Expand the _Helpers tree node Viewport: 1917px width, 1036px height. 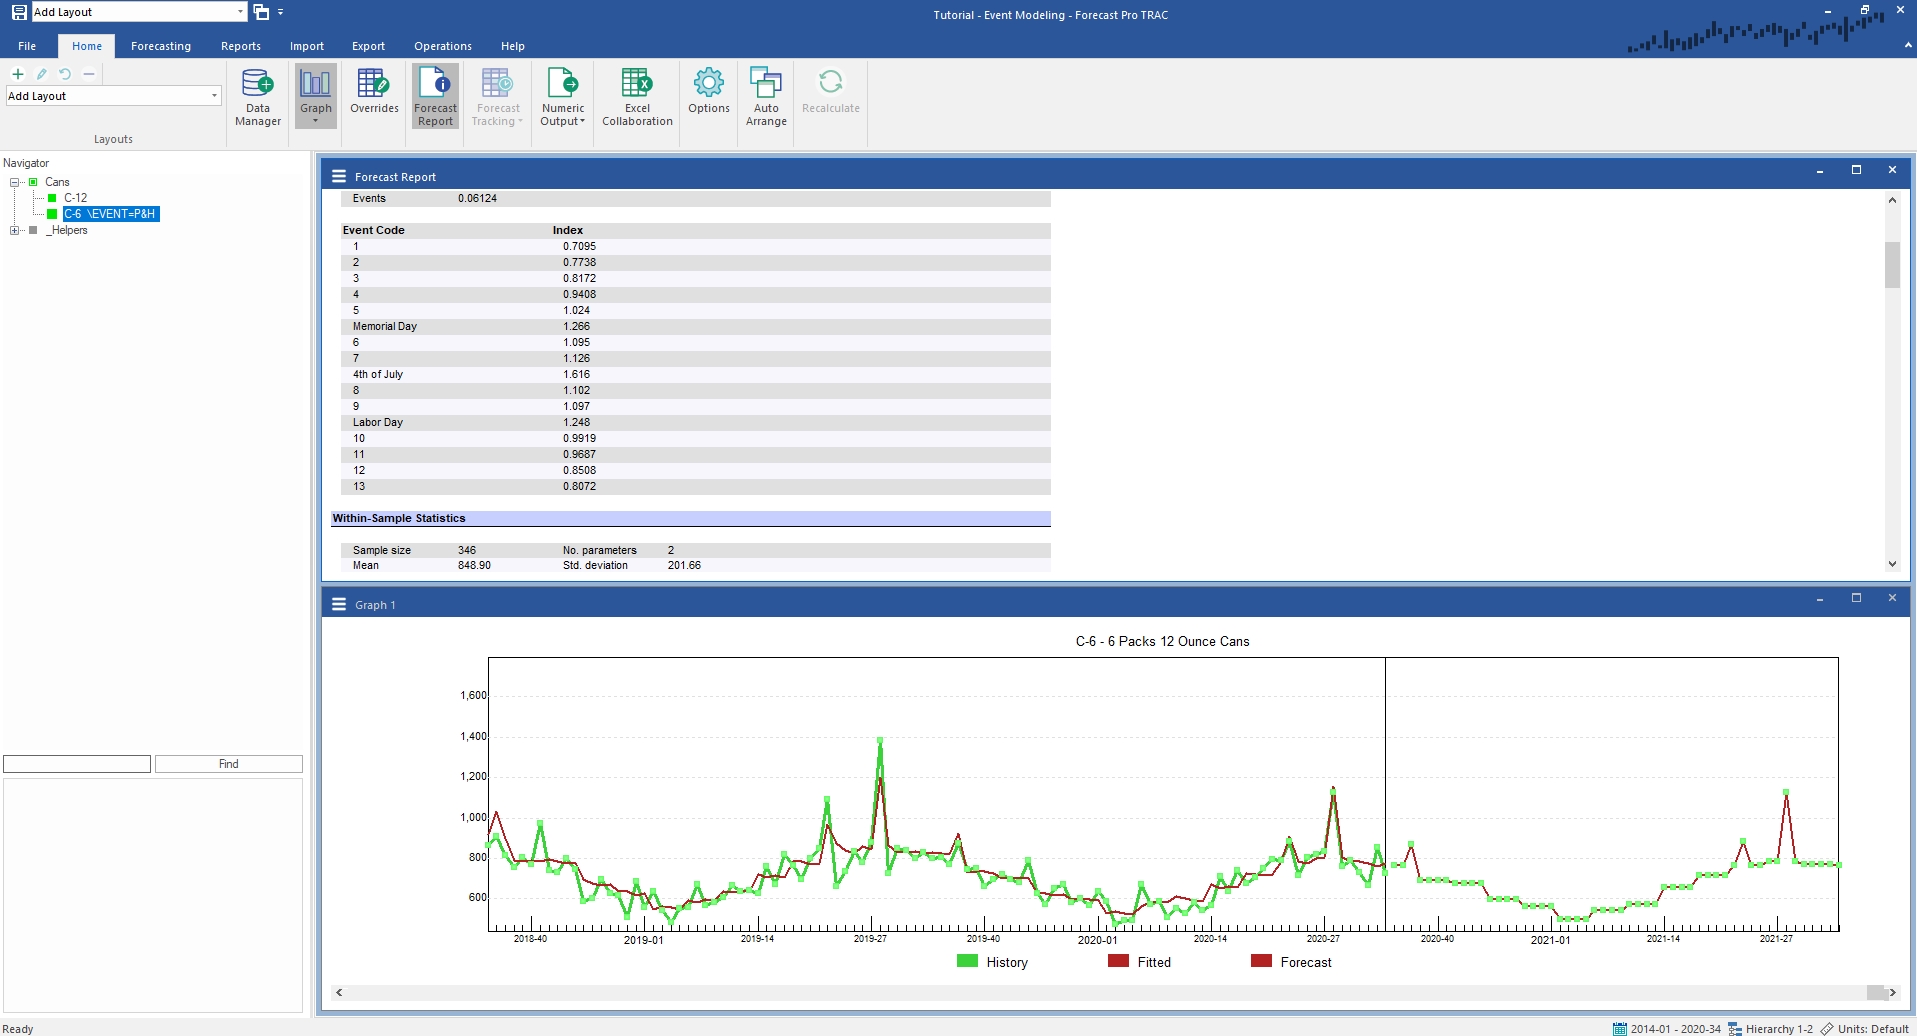tap(14, 230)
